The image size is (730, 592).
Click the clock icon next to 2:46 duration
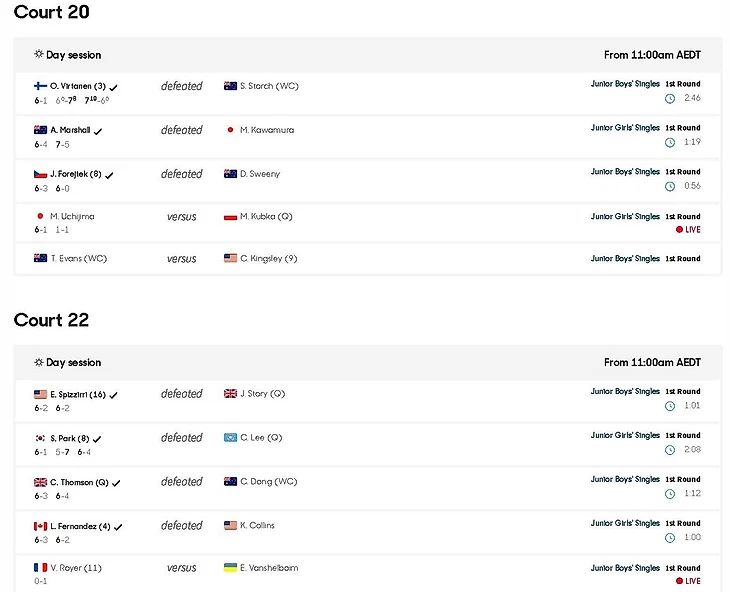pos(669,98)
